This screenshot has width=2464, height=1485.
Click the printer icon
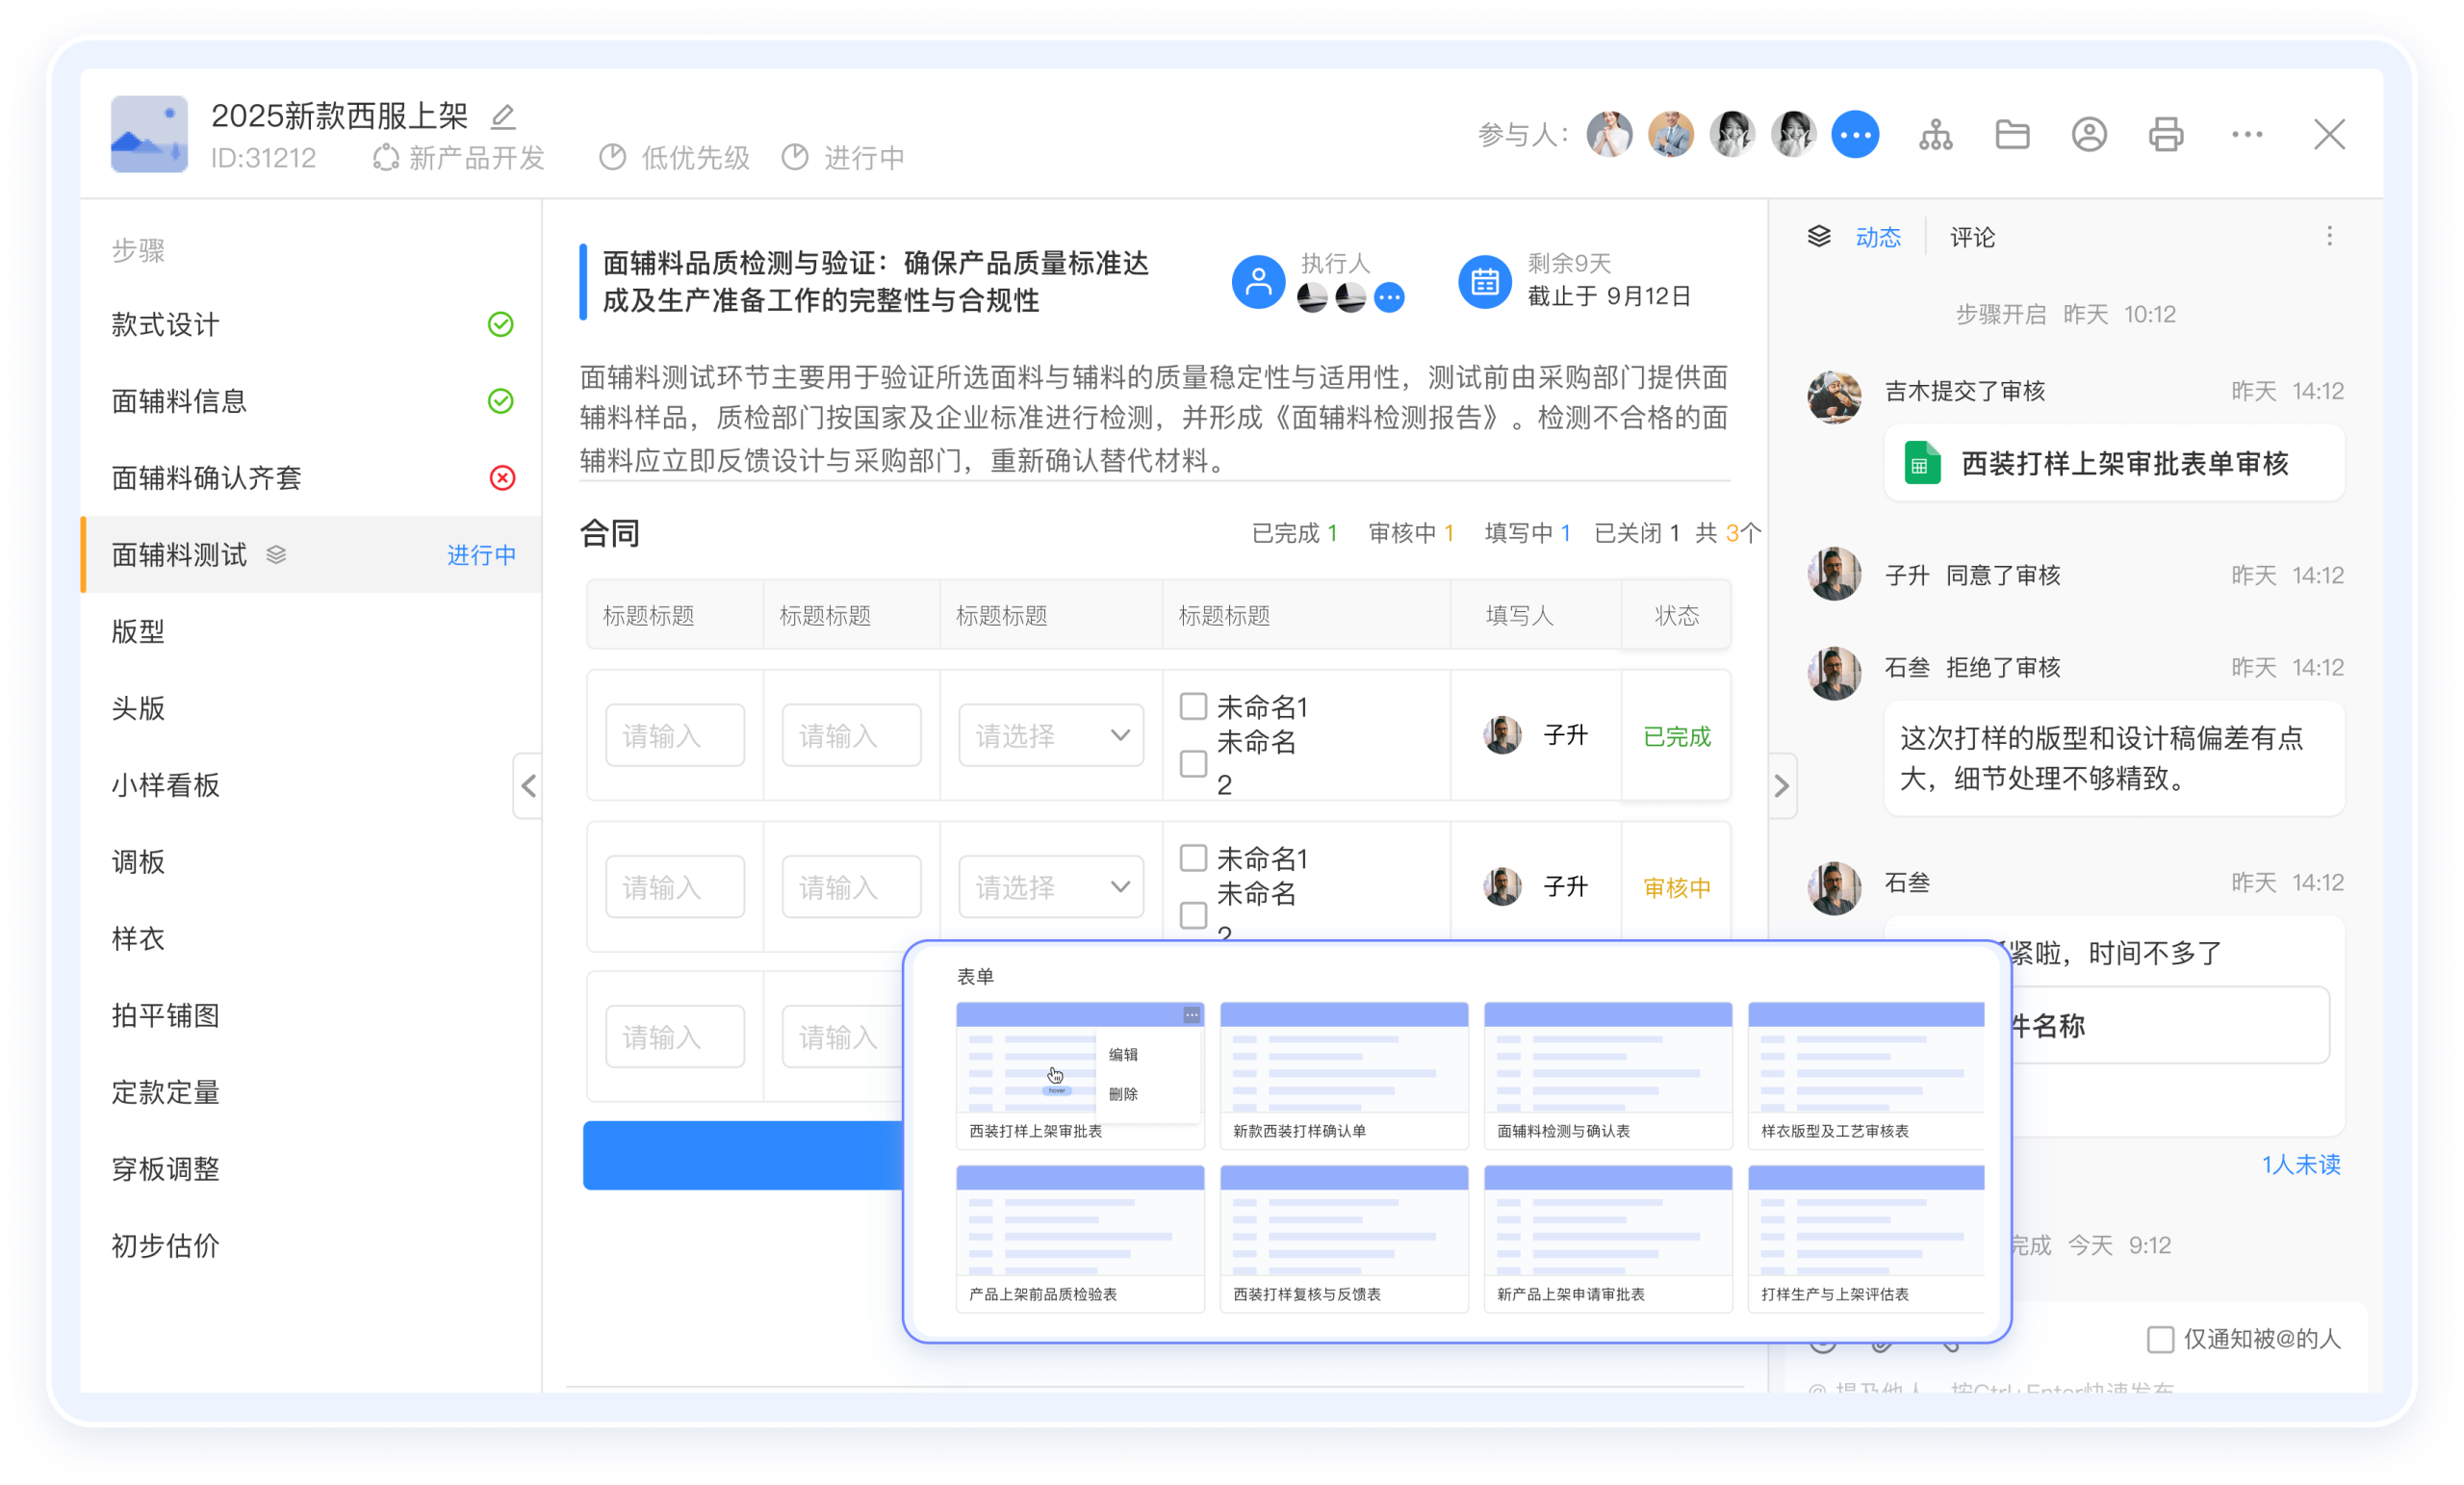(x=2166, y=134)
